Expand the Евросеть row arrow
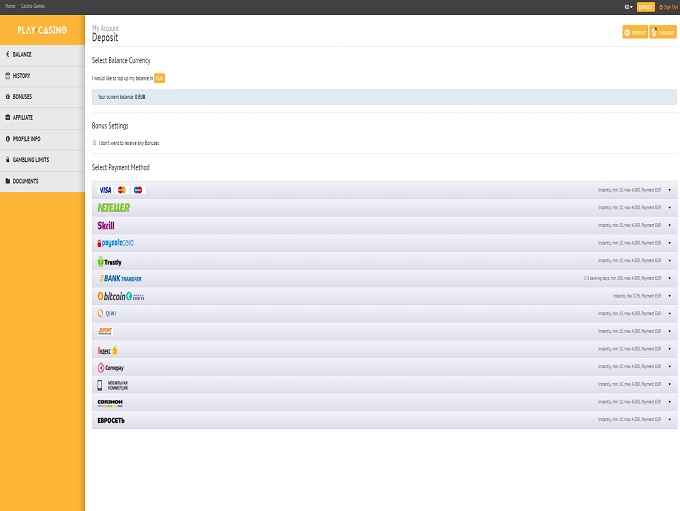This screenshot has height=511, width=680. click(670, 421)
